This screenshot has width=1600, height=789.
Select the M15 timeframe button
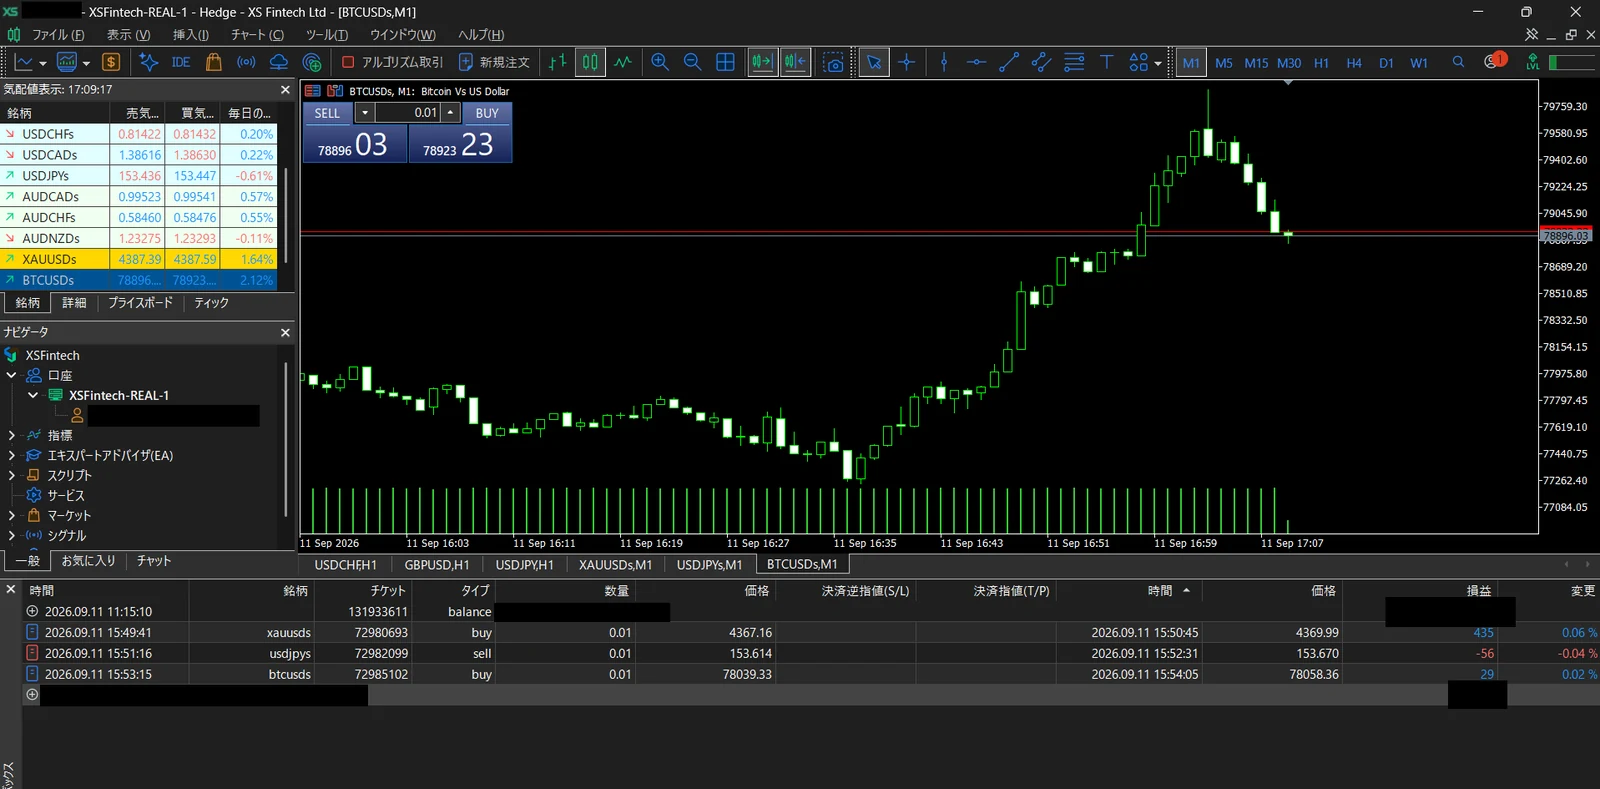click(1256, 62)
